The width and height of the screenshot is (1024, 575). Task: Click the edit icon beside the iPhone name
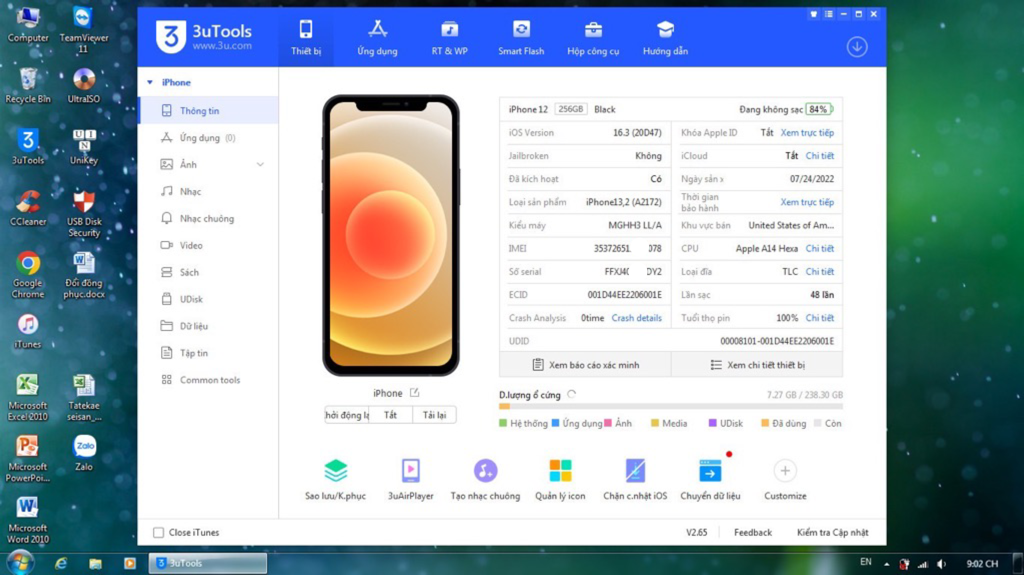pos(414,393)
